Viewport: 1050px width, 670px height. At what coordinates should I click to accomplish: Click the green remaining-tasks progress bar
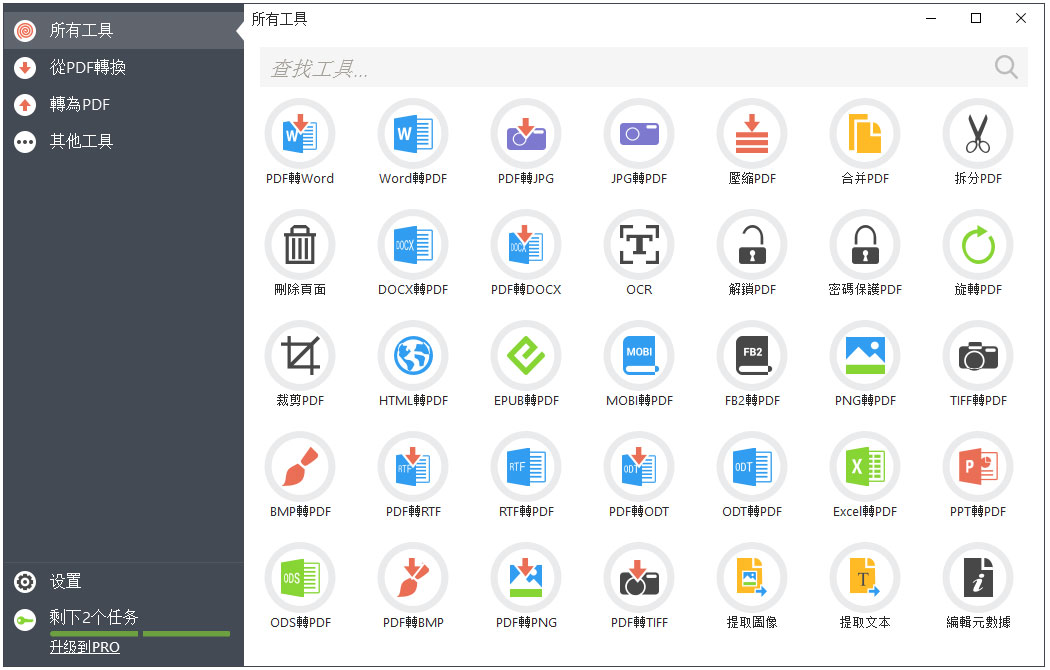click(x=140, y=633)
